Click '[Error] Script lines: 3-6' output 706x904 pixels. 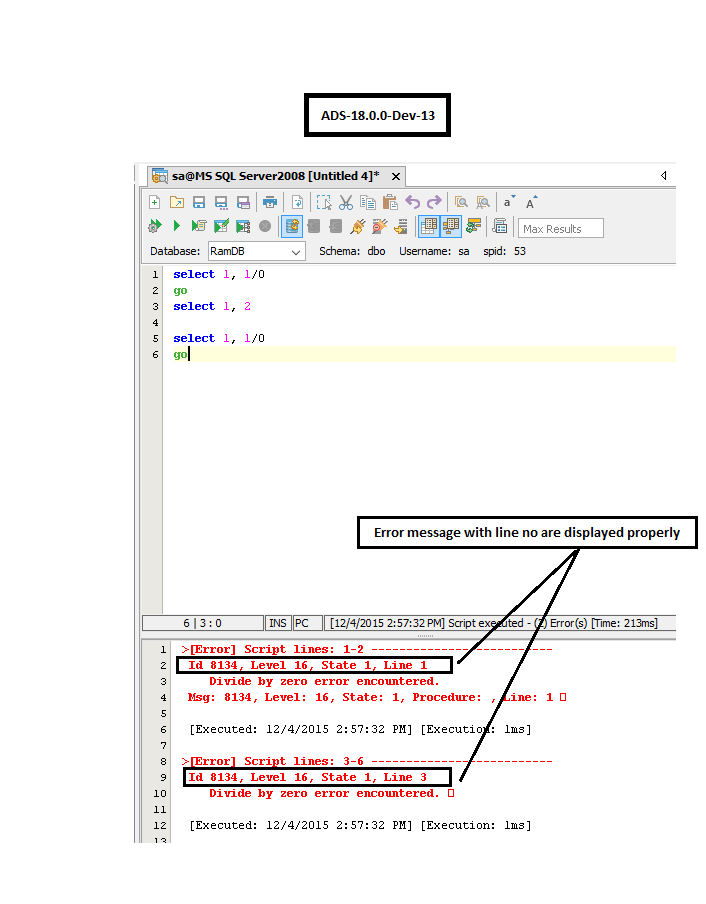coord(367,761)
